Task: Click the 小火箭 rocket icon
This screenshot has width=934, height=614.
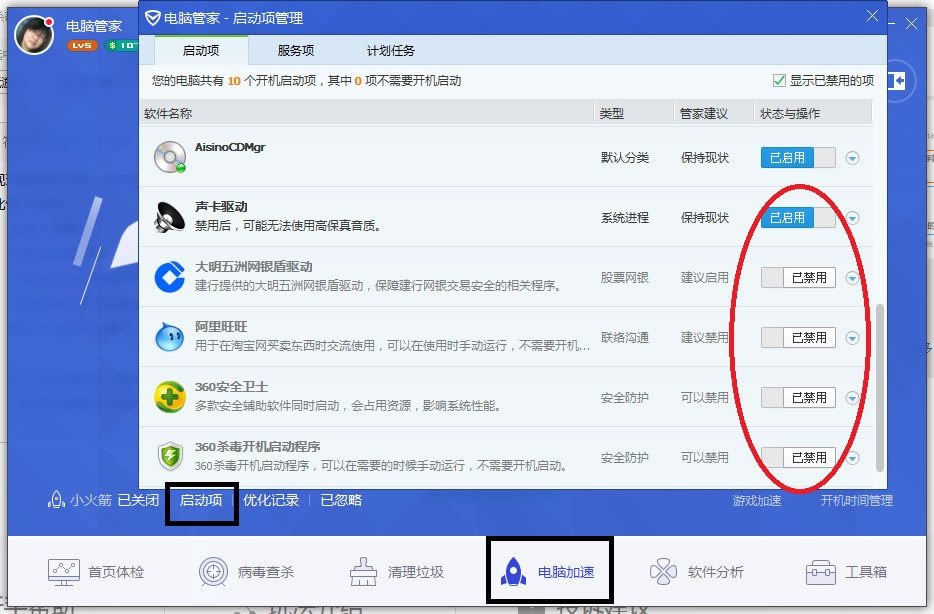Action: pyautogui.click(x=56, y=500)
